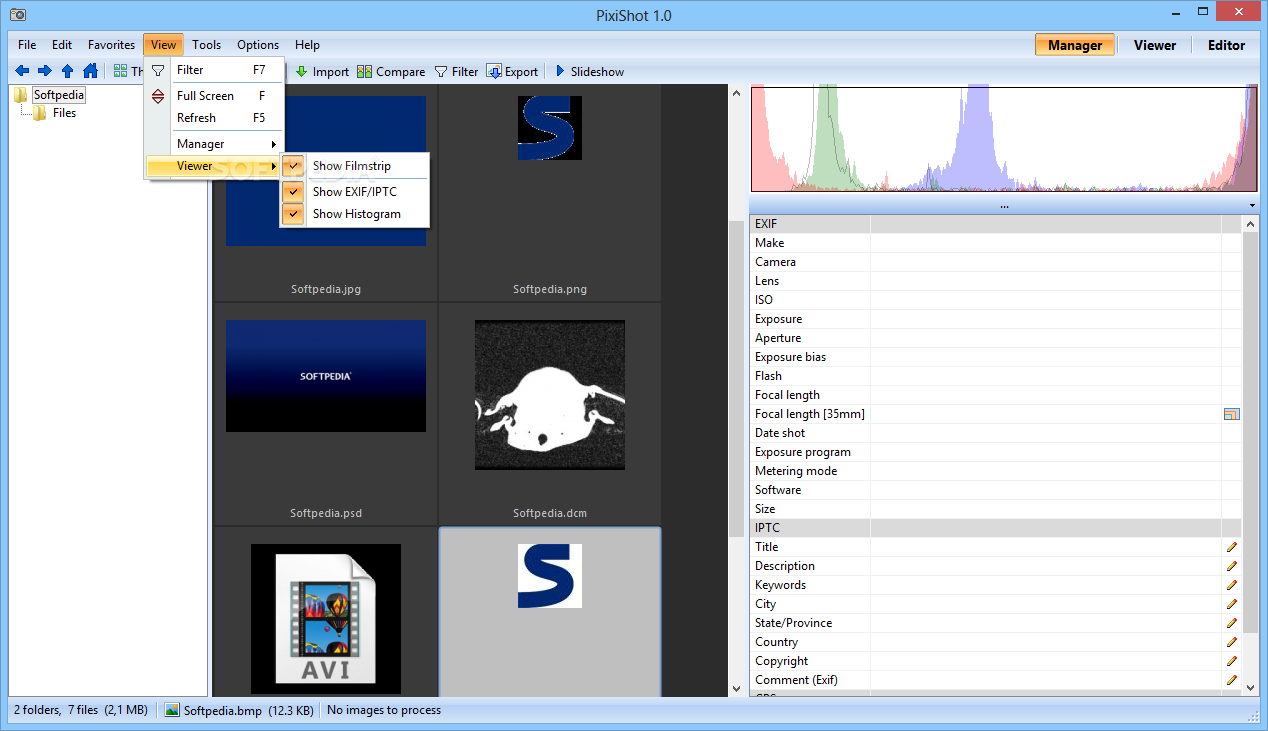This screenshot has width=1268, height=731.
Task: Open the Edit menu
Action: [62, 45]
